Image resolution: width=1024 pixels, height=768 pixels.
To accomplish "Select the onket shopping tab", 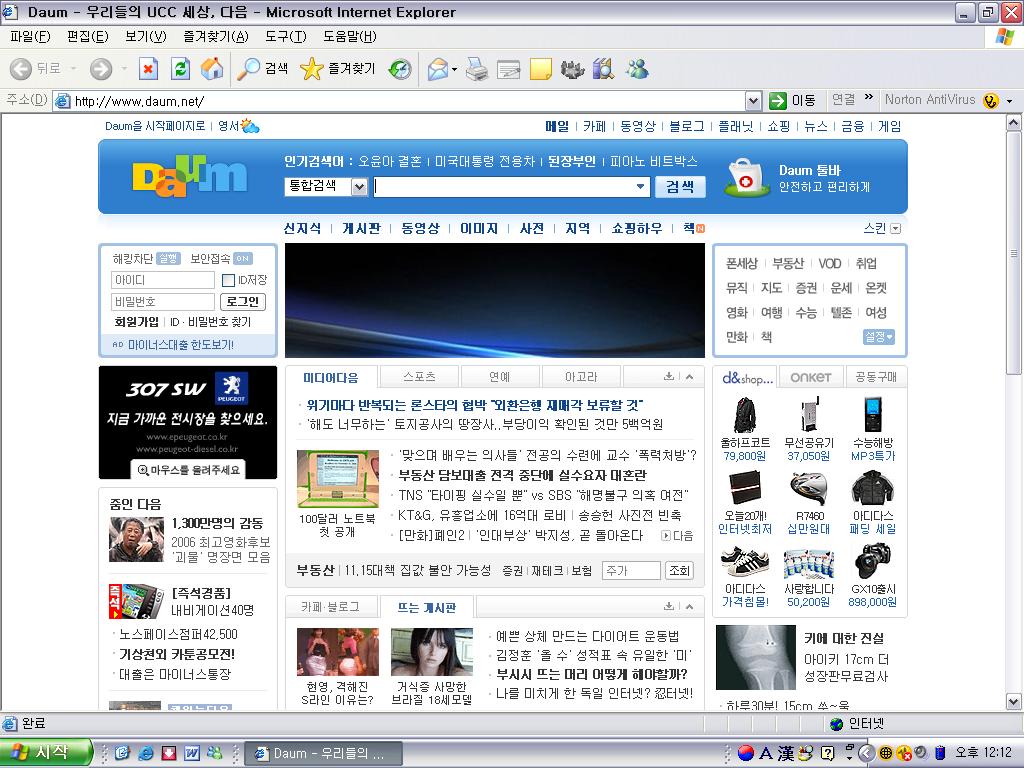I will click(810, 377).
